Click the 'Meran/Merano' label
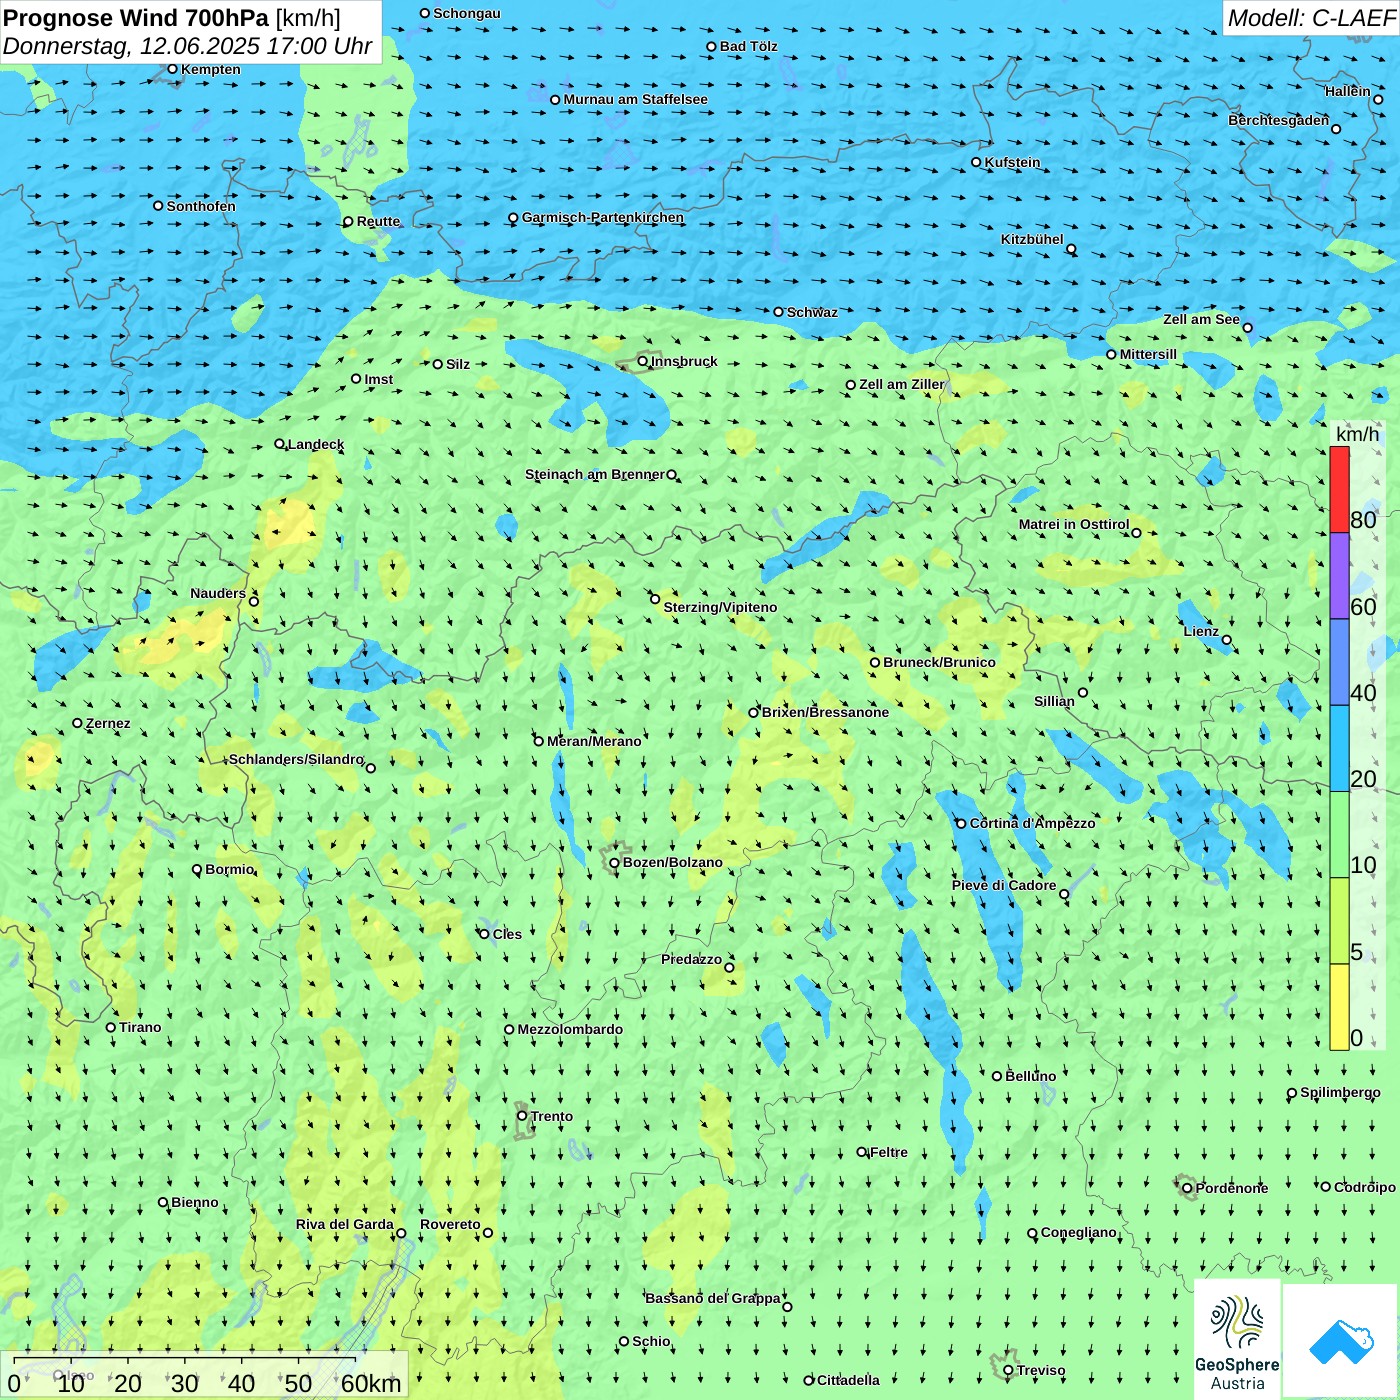1400x1400 pixels. pyautogui.click(x=594, y=741)
